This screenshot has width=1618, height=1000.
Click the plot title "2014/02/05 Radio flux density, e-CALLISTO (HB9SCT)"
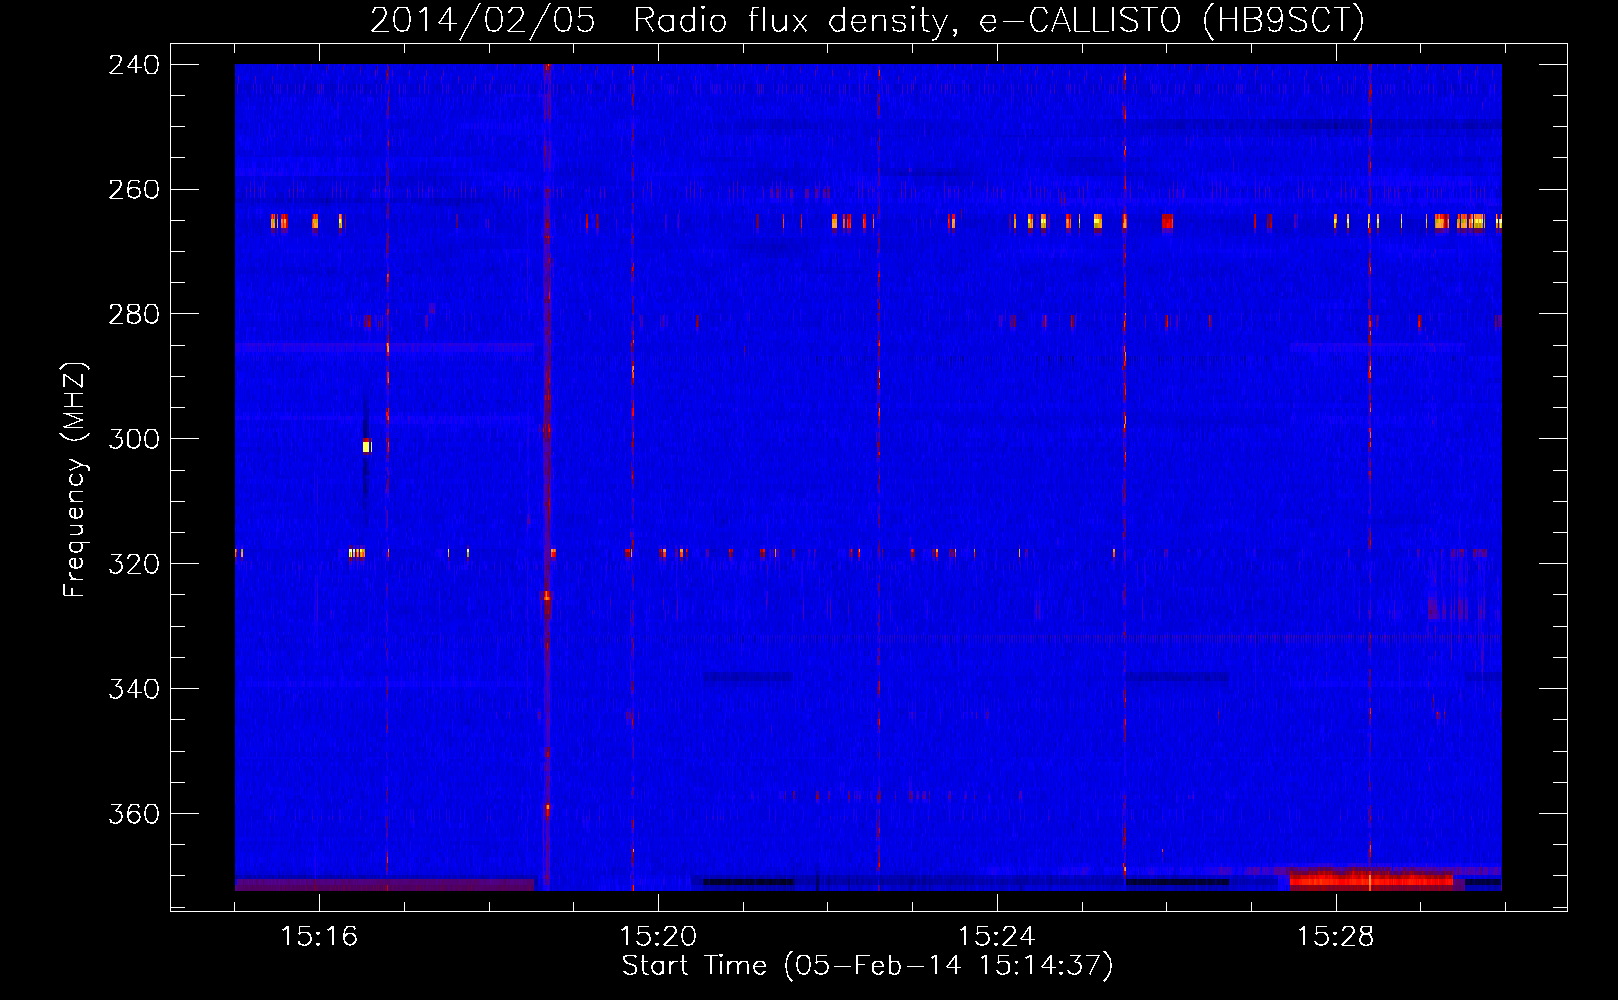click(x=867, y=20)
